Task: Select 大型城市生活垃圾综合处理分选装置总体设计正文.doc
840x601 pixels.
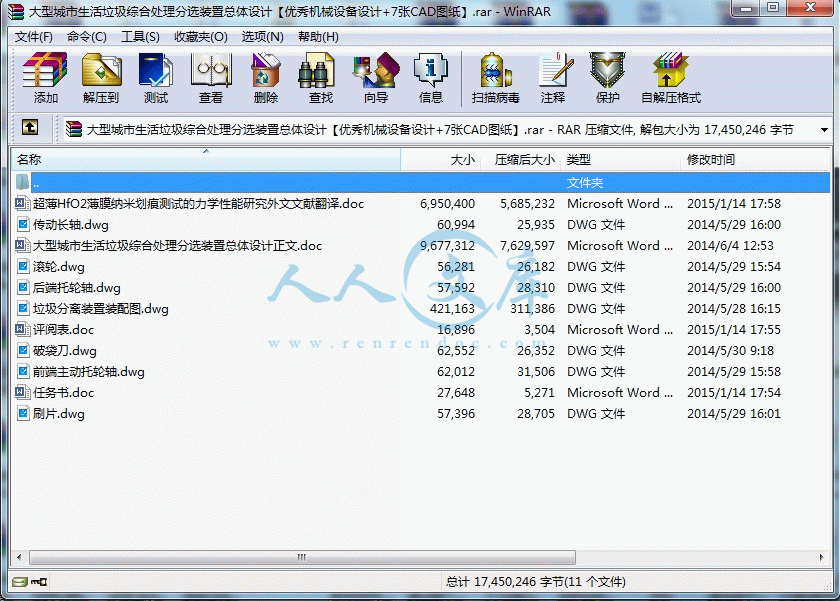Action: (x=177, y=245)
